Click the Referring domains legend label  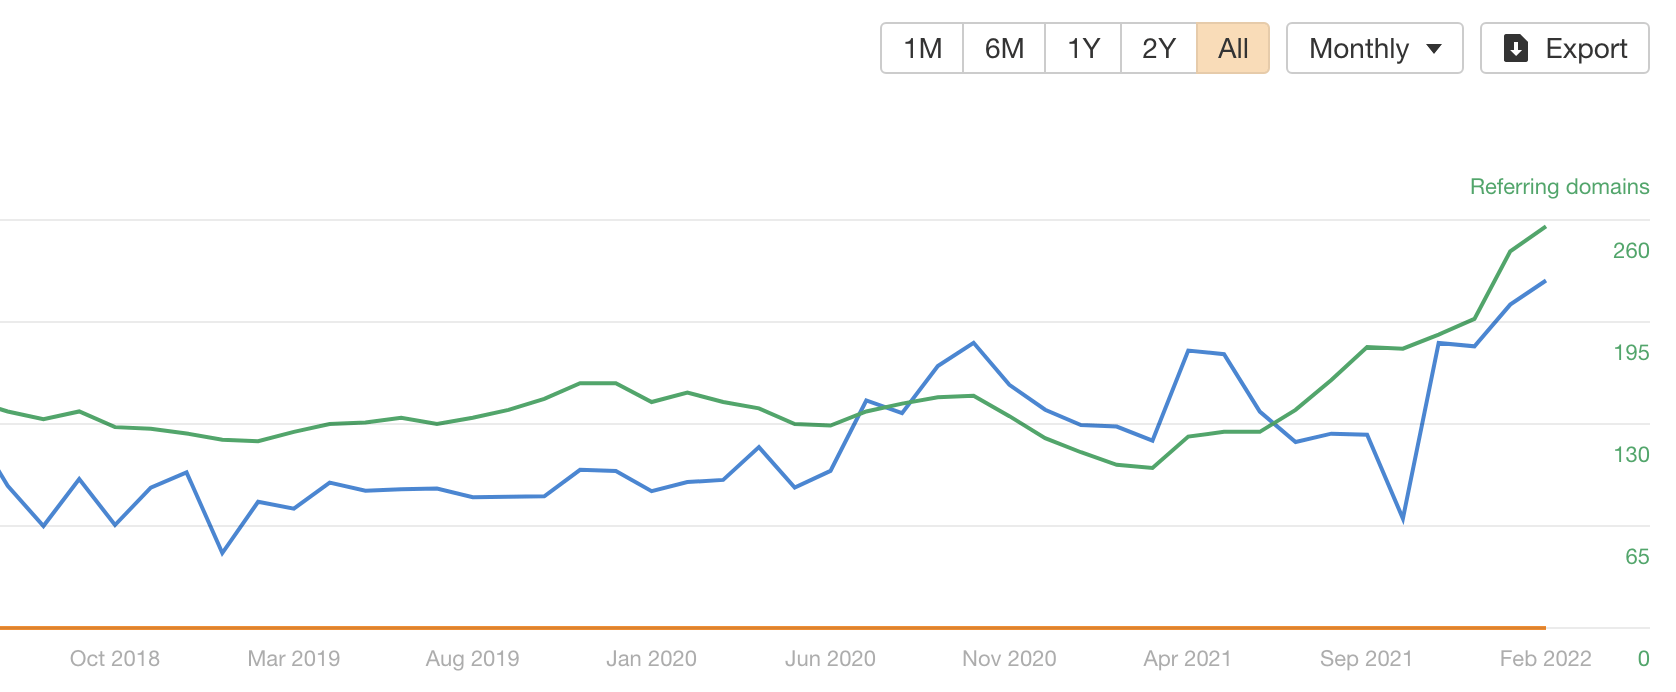tap(1559, 187)
